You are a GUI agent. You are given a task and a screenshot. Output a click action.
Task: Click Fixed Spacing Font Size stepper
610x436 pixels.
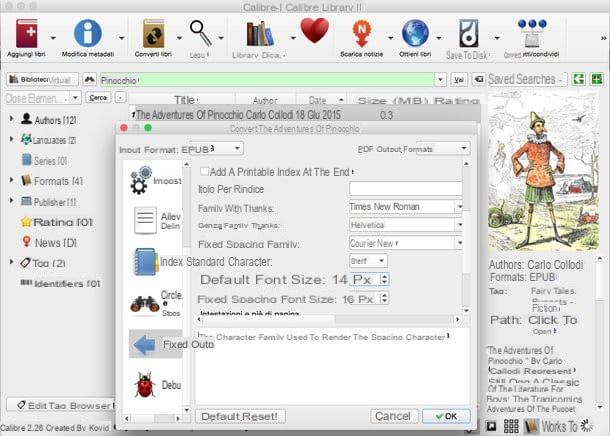click(384, 298)
